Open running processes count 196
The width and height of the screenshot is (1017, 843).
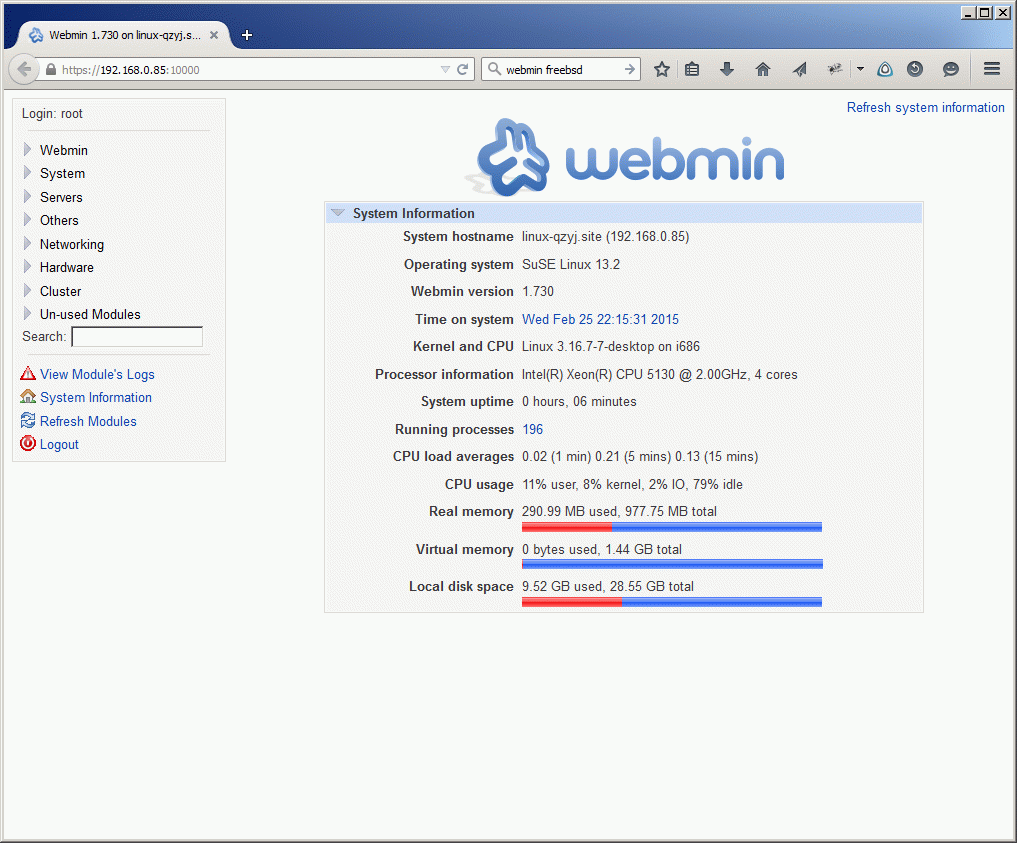[532, 429]
